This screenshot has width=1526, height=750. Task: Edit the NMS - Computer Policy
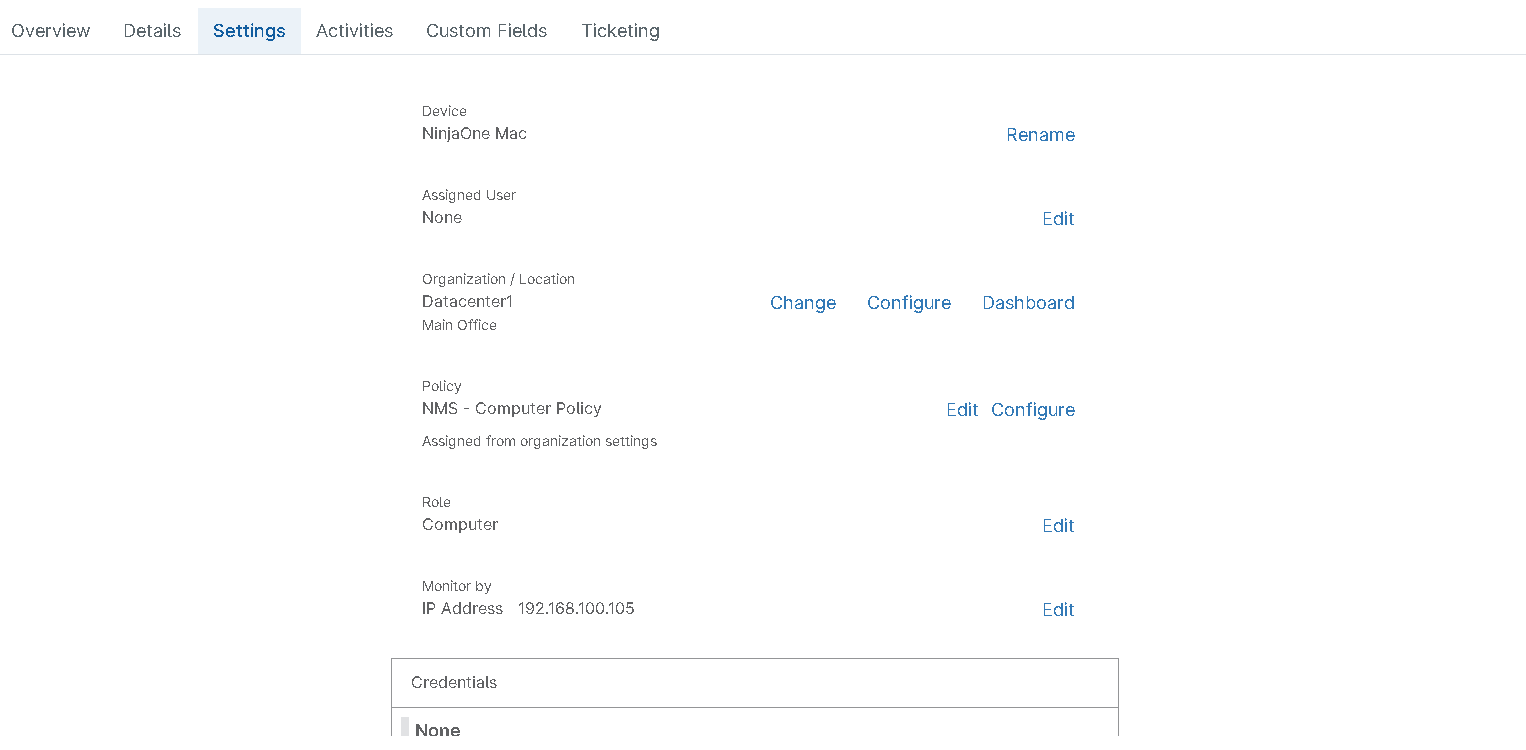tap(961, 409)
